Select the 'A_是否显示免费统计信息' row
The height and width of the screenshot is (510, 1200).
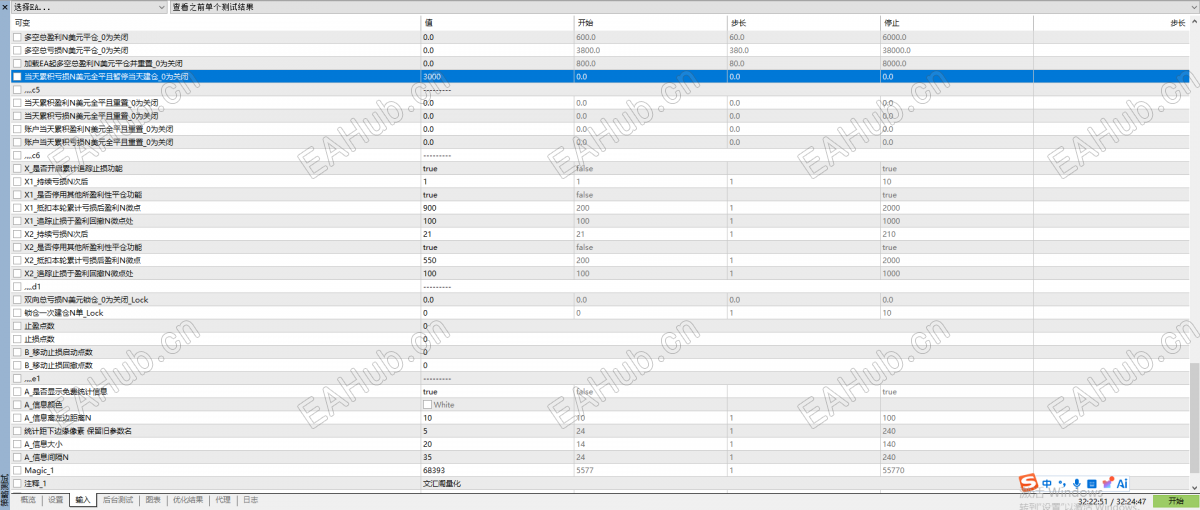point(600,391)
